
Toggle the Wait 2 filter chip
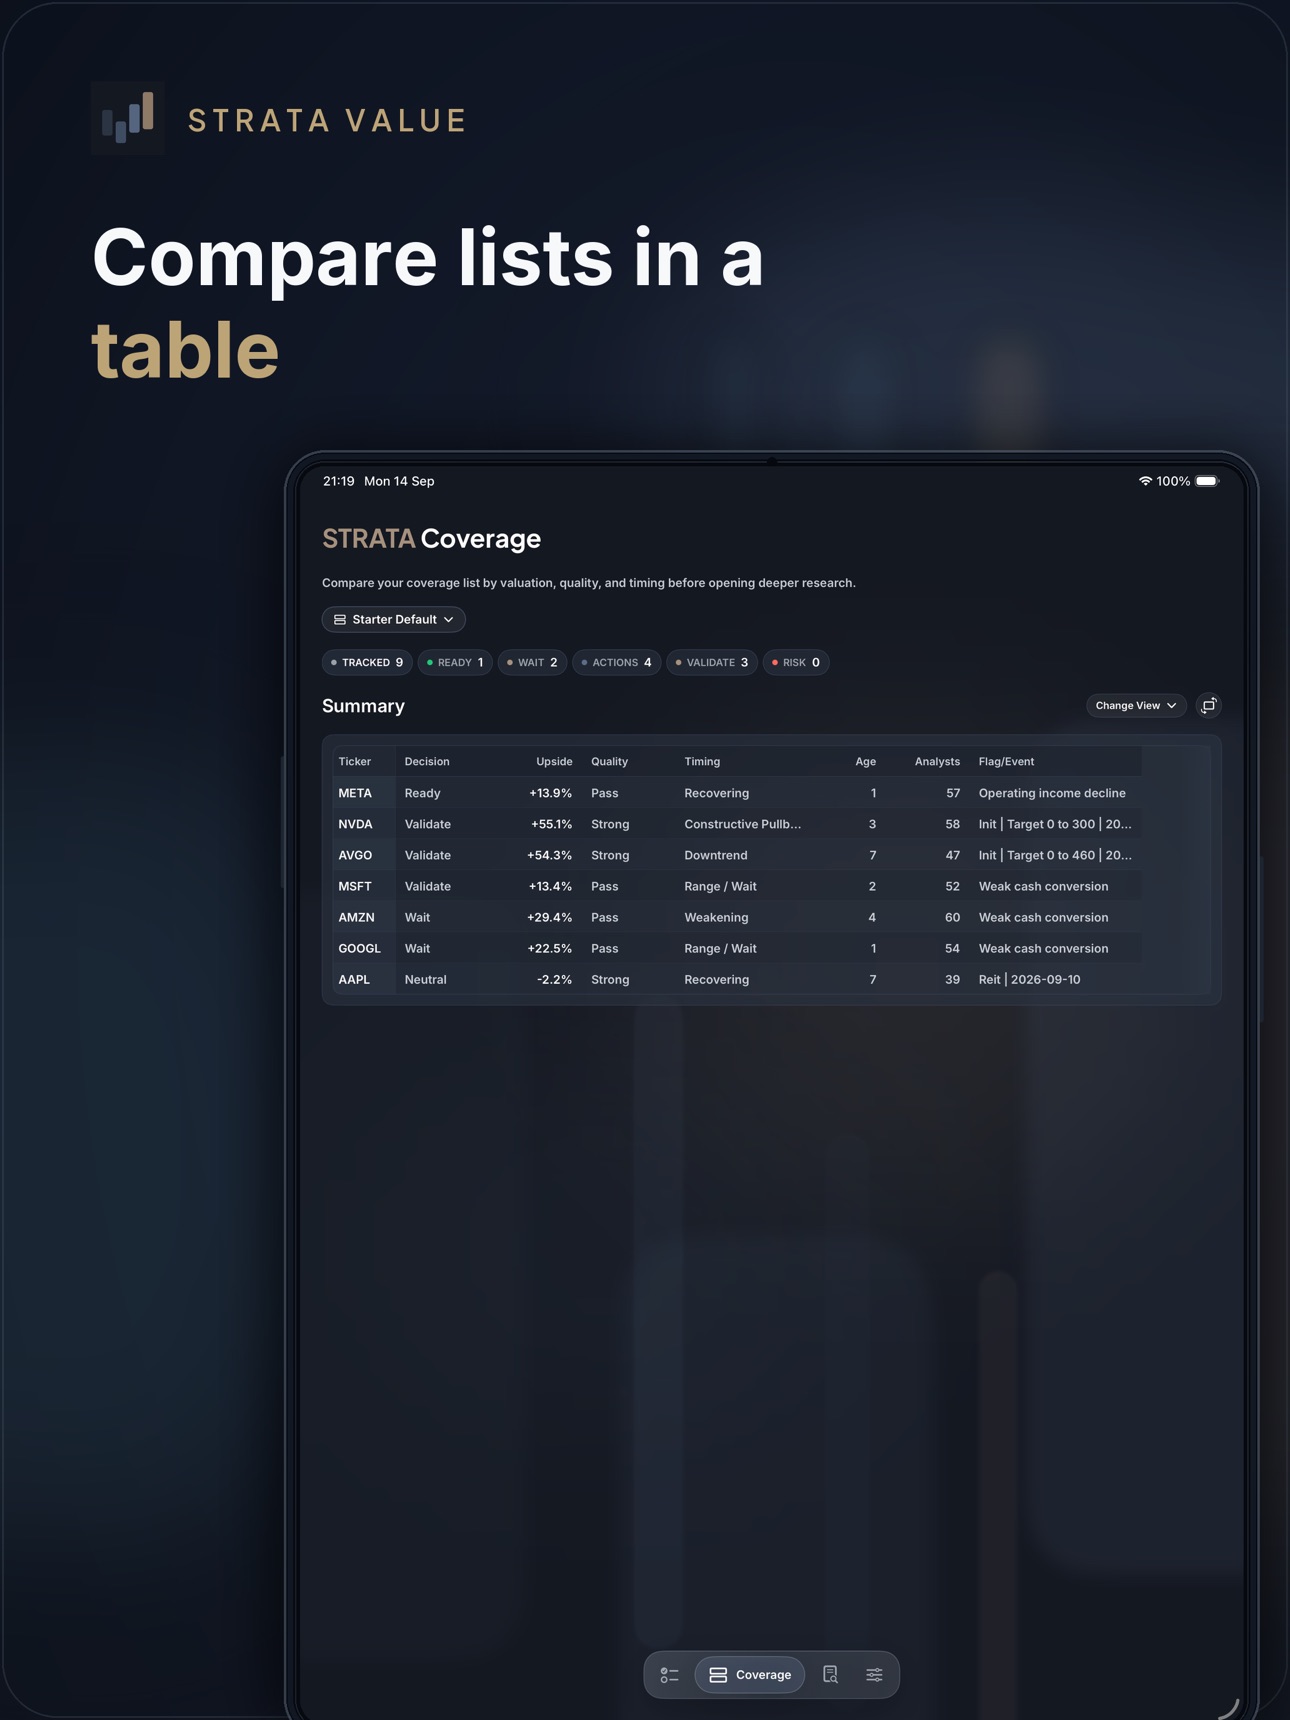coord(532,663)
